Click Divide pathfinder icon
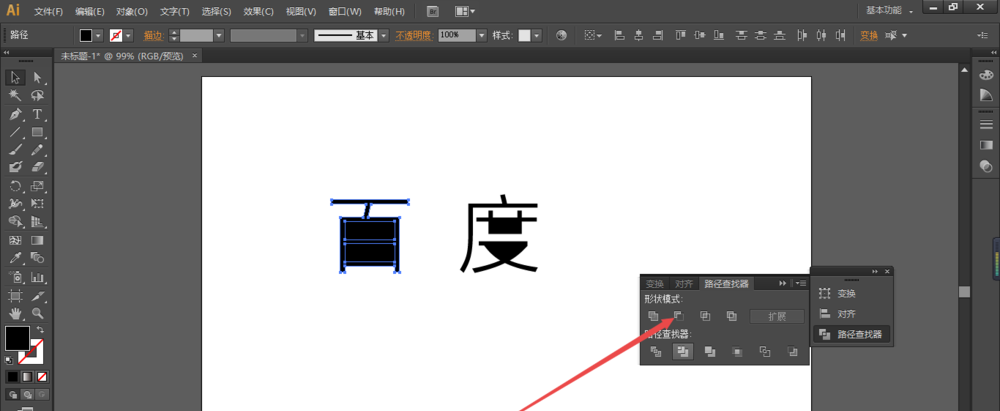 656,351
